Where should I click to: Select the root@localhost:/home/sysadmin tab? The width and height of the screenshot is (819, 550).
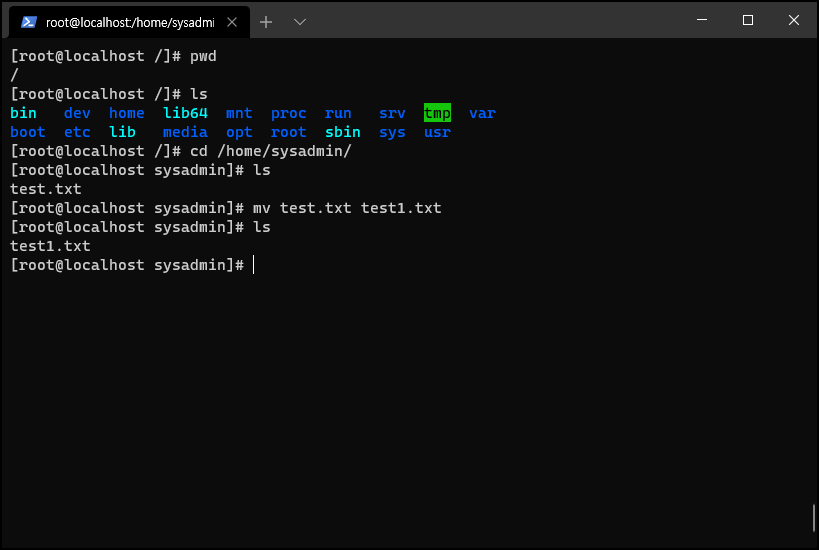coord(130,22)
